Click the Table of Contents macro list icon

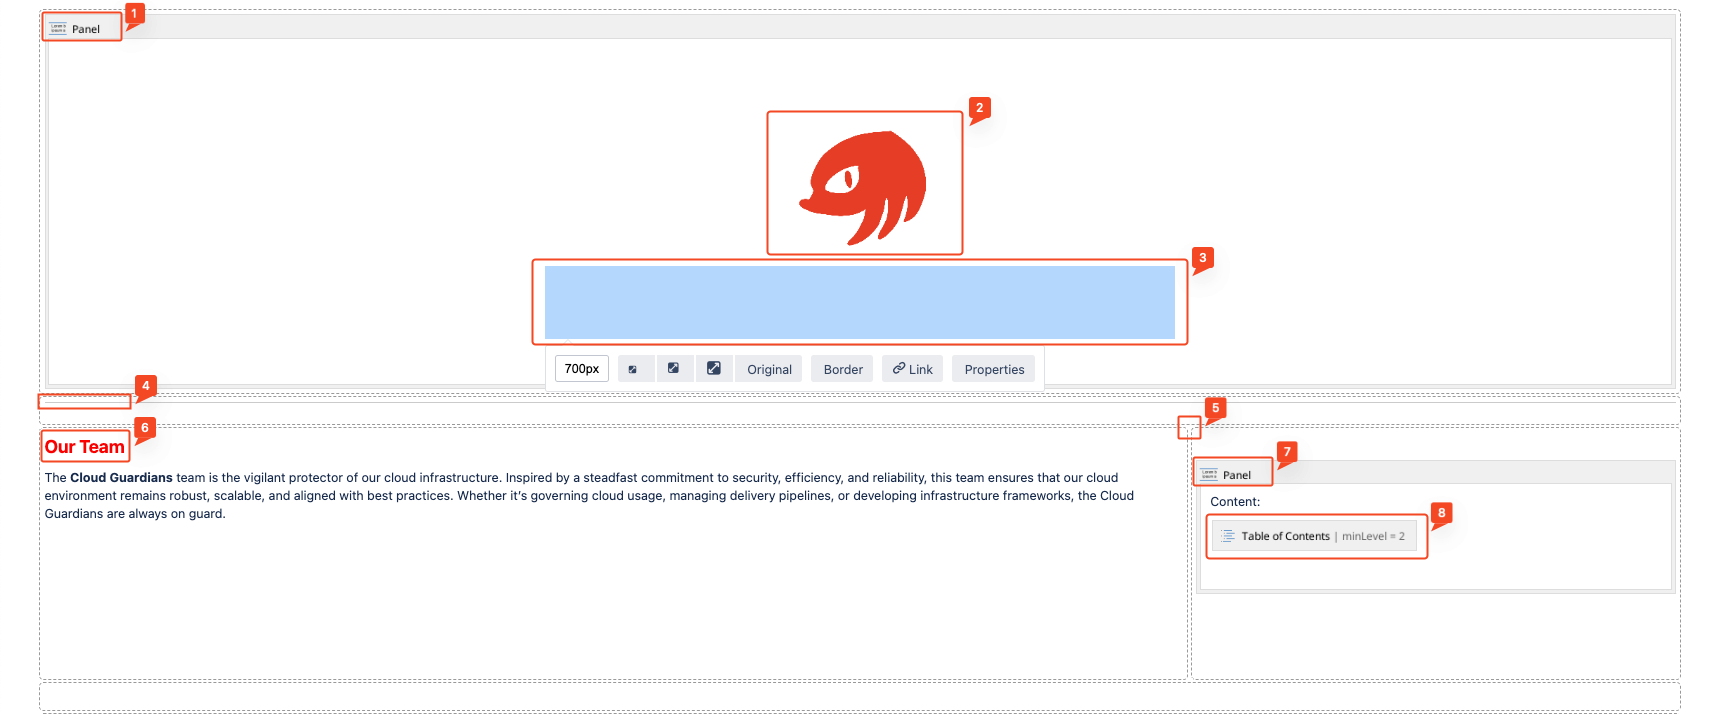click(1228, 536)
